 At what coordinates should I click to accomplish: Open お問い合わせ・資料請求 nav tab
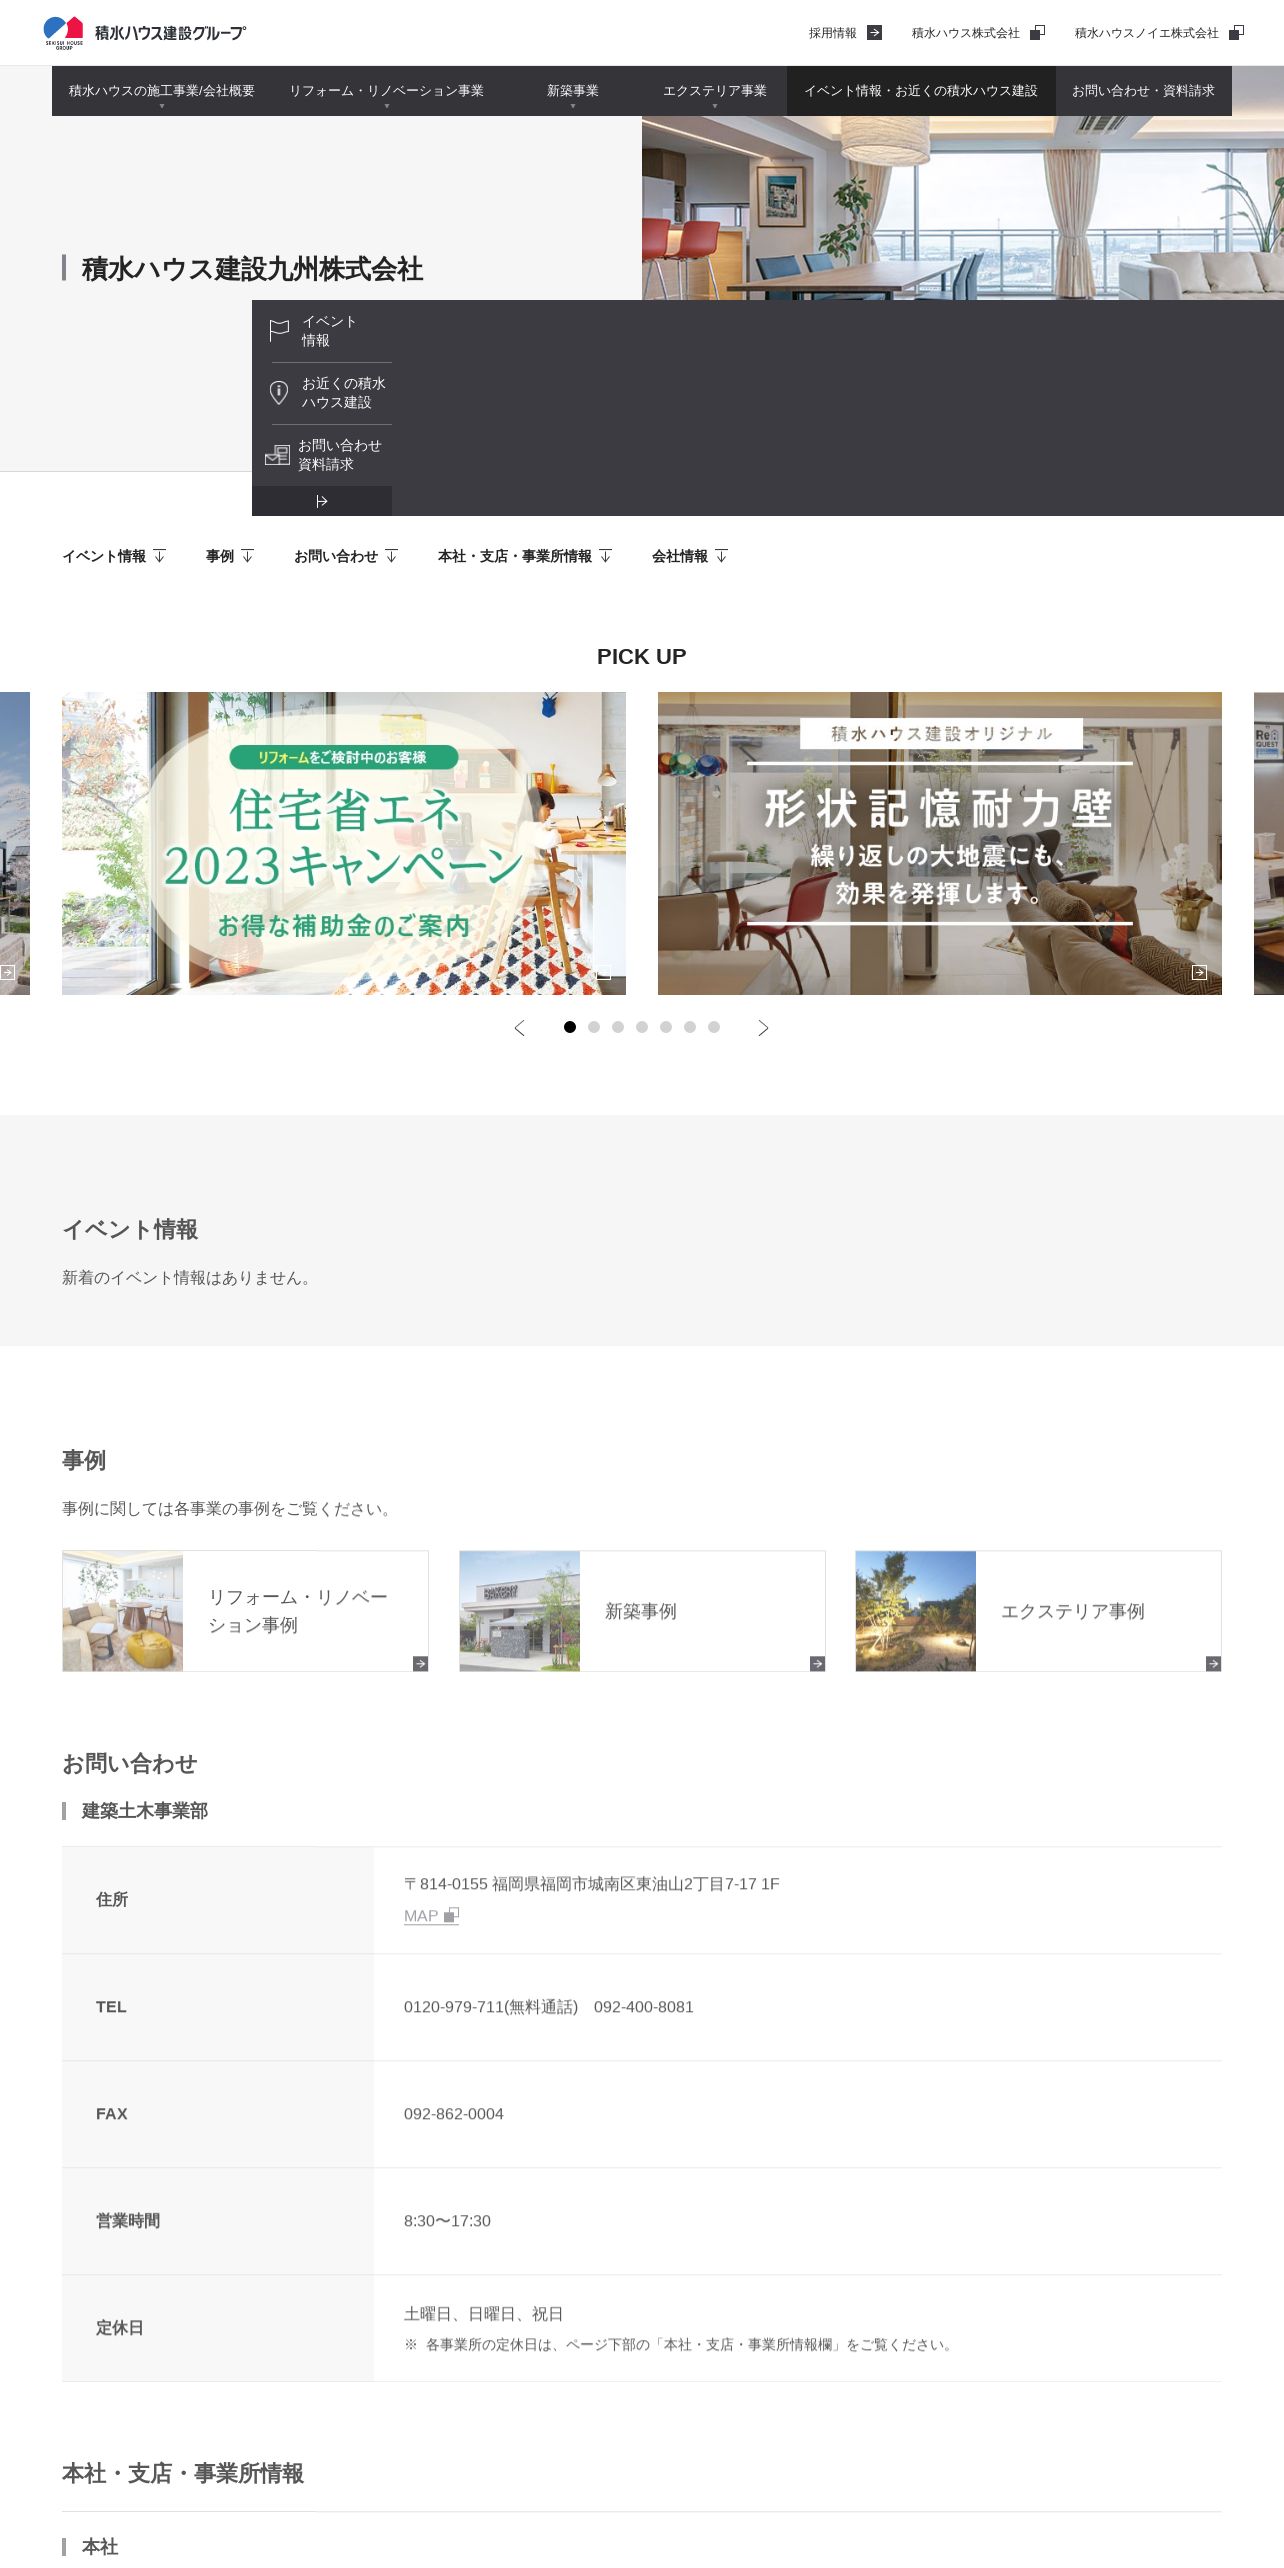1144,91
